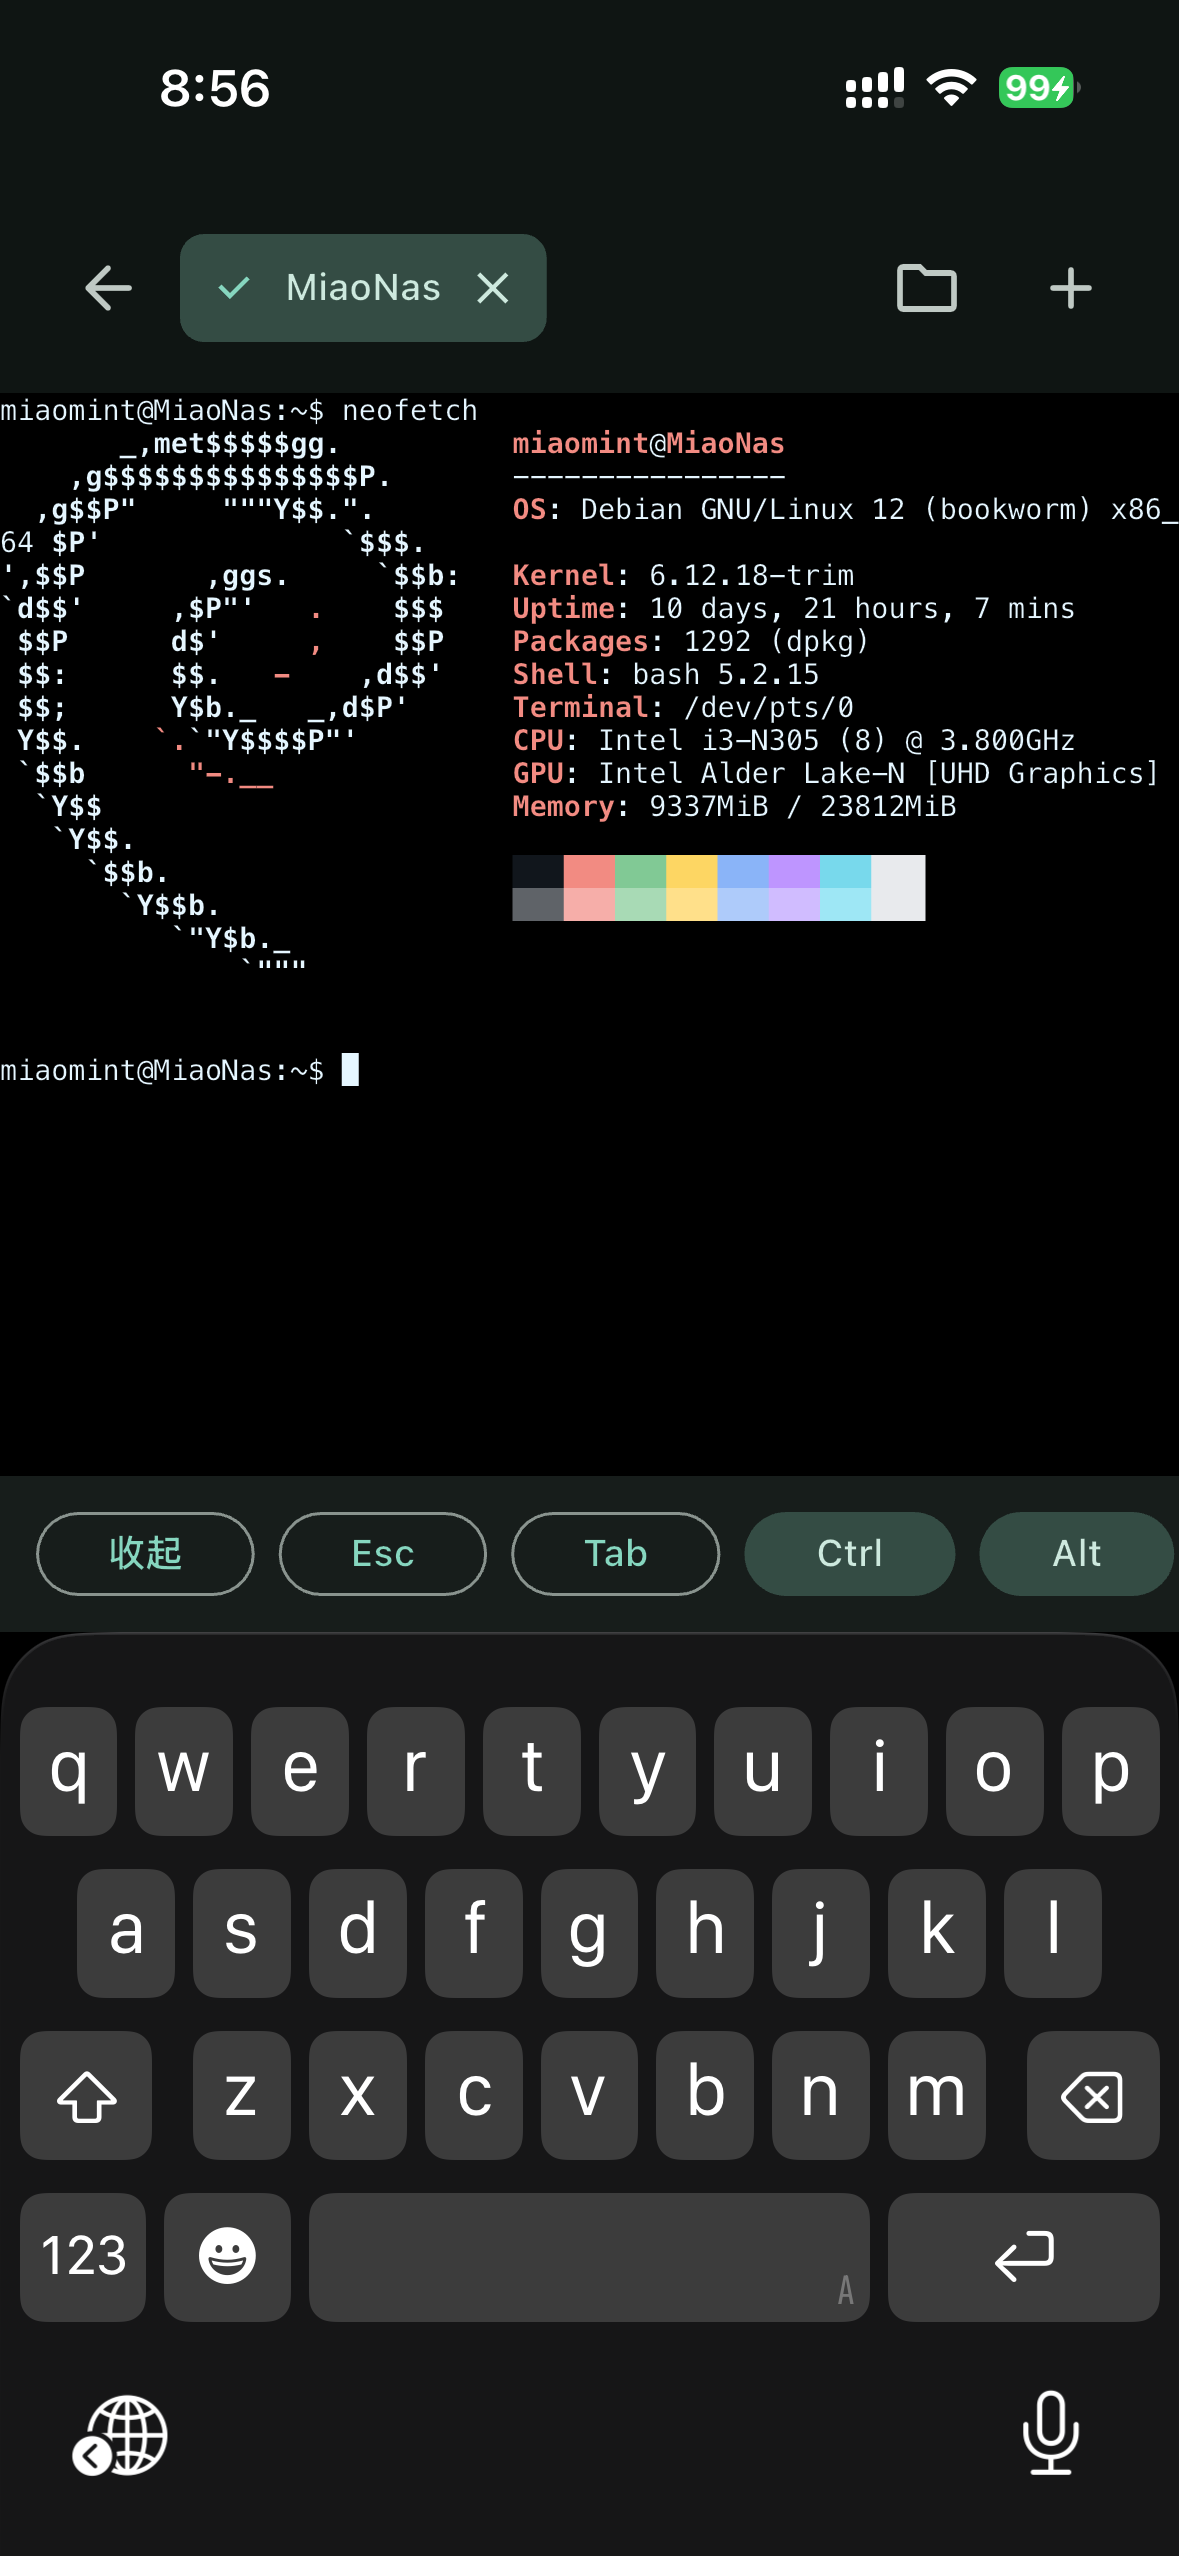Open the folder file browser icon

(926, 289)
